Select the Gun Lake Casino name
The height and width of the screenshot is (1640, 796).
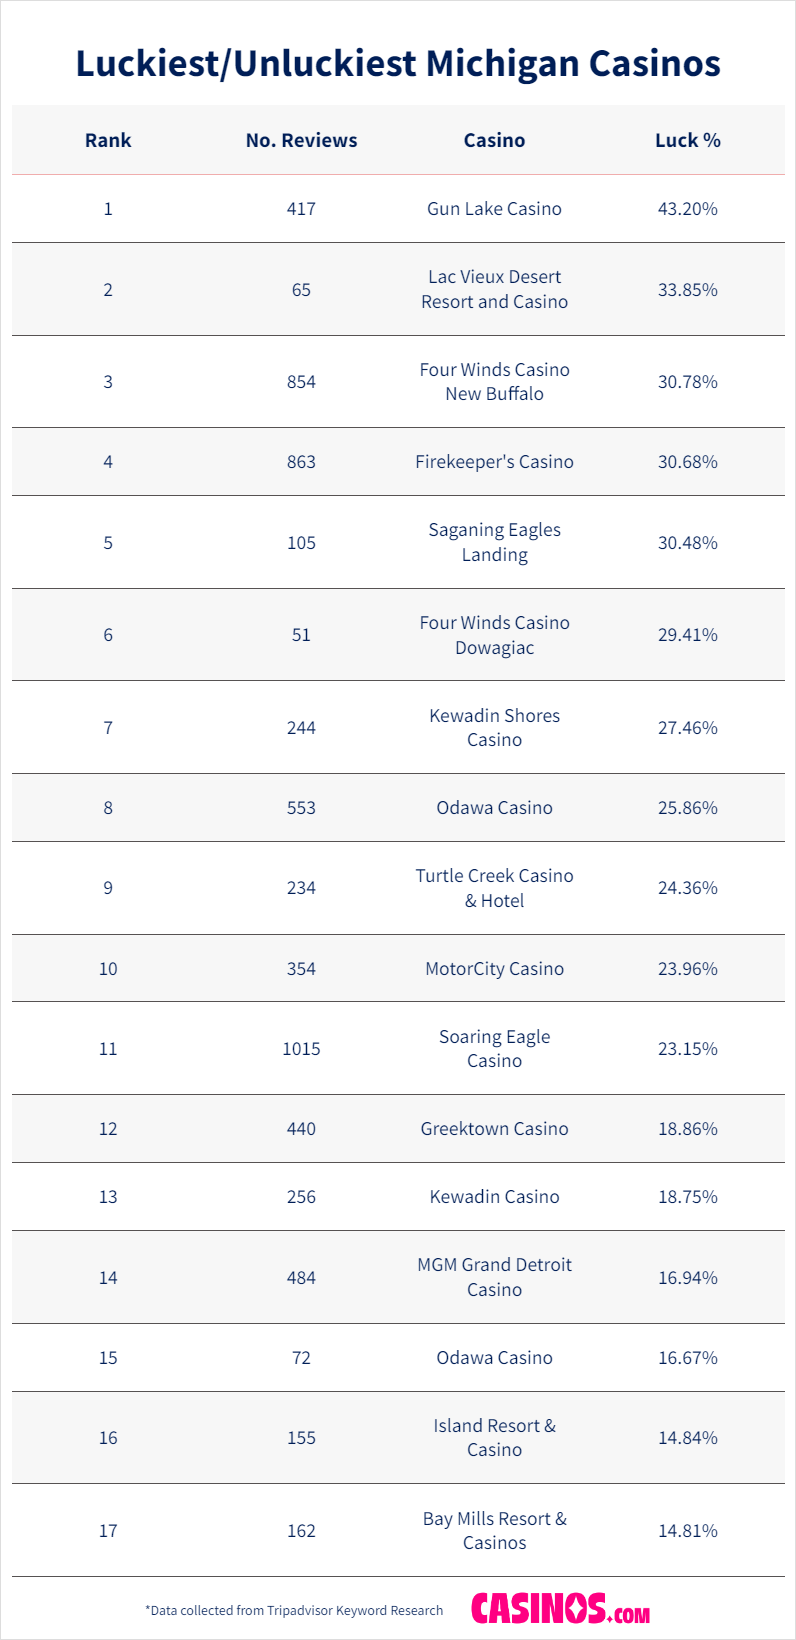pyautogui.click(x=494, y=209)
